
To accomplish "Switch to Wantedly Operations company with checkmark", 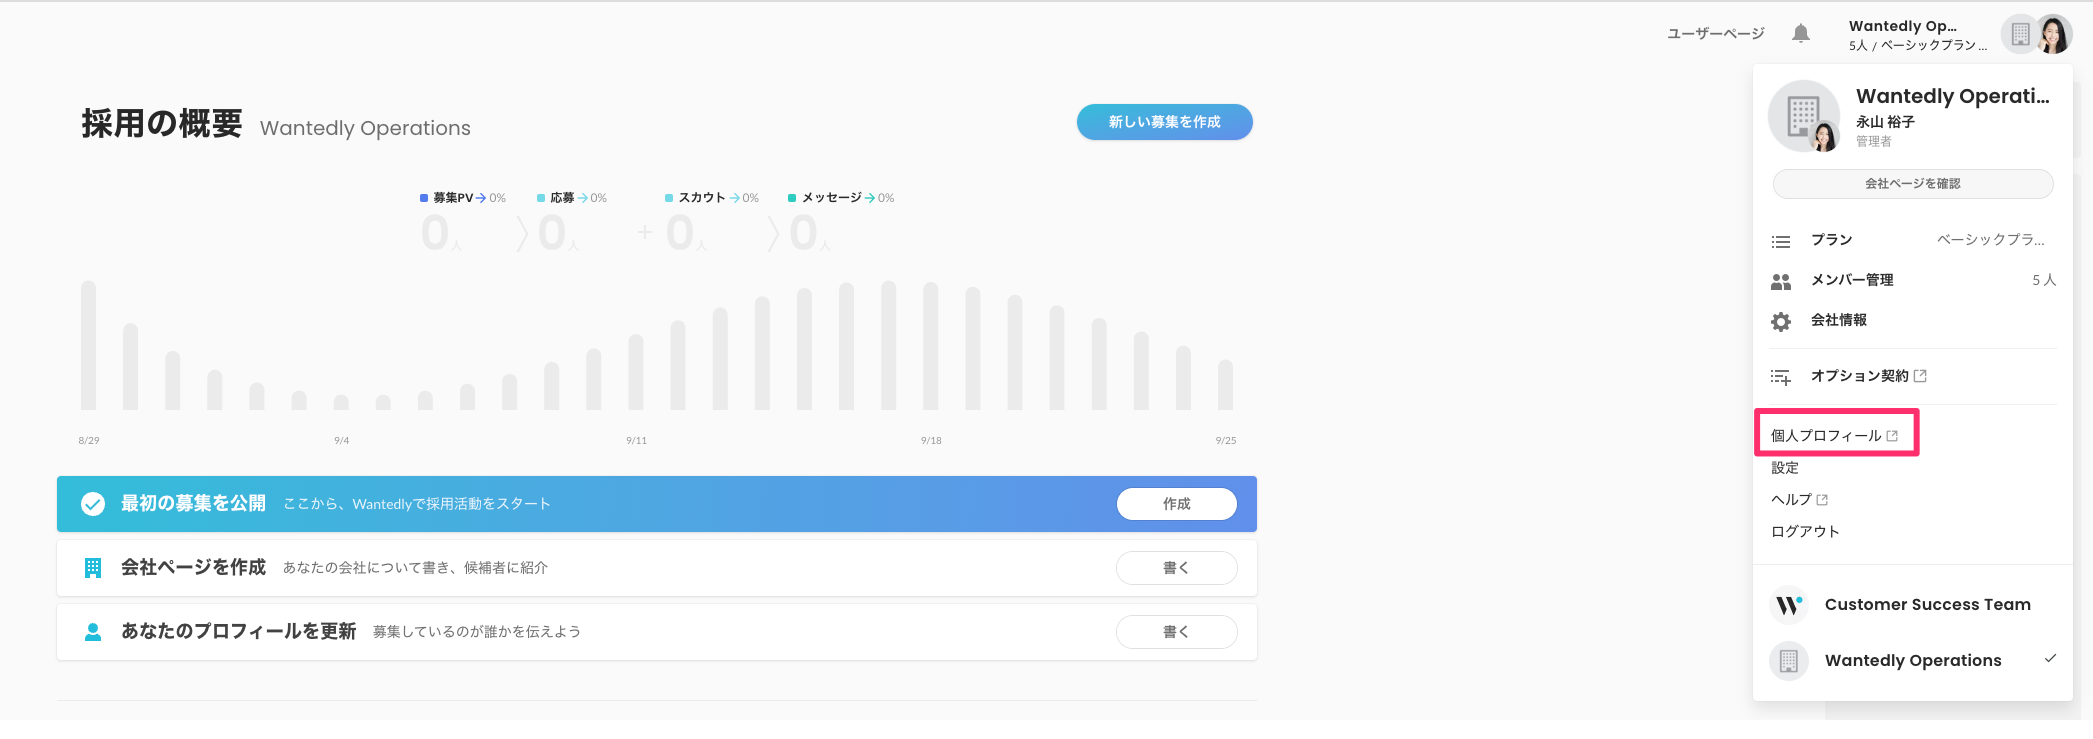I will [1912, 661].
